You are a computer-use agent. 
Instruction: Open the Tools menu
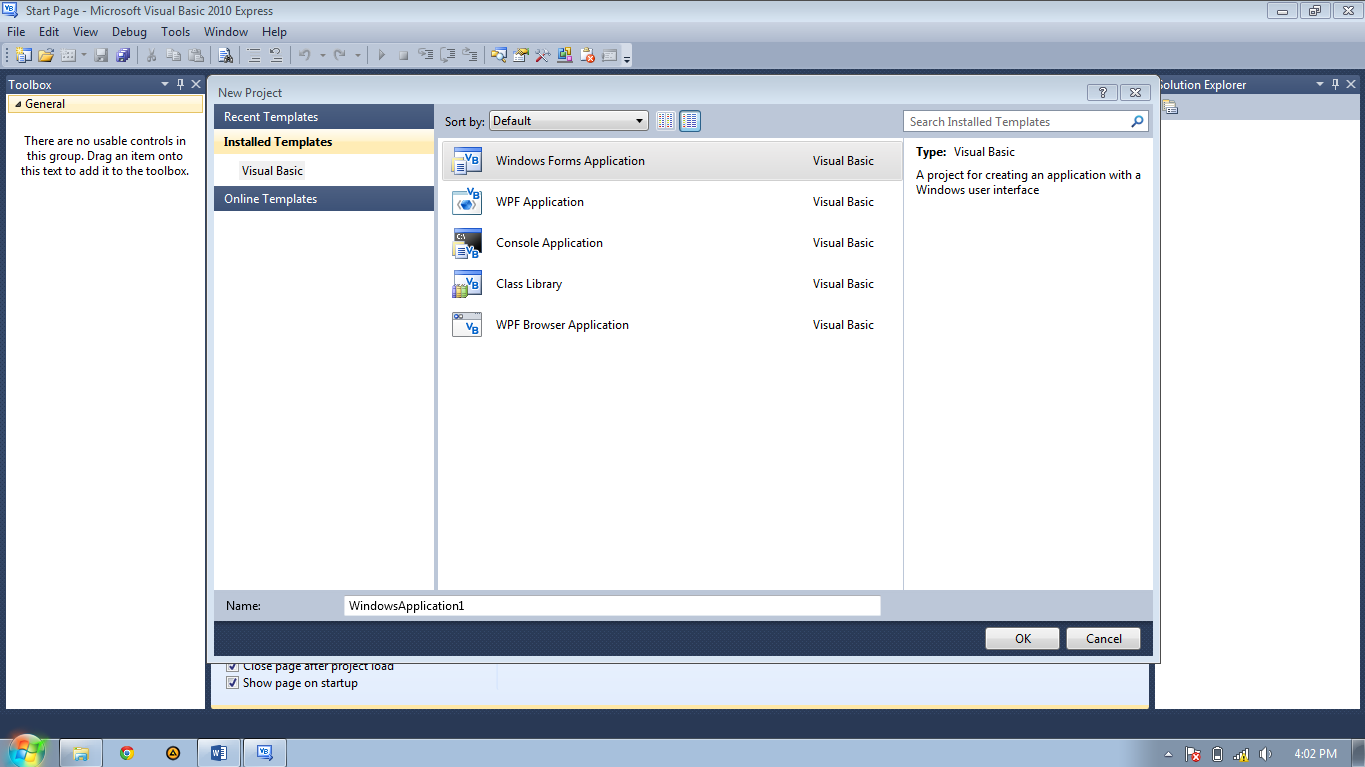coord(175,32)
